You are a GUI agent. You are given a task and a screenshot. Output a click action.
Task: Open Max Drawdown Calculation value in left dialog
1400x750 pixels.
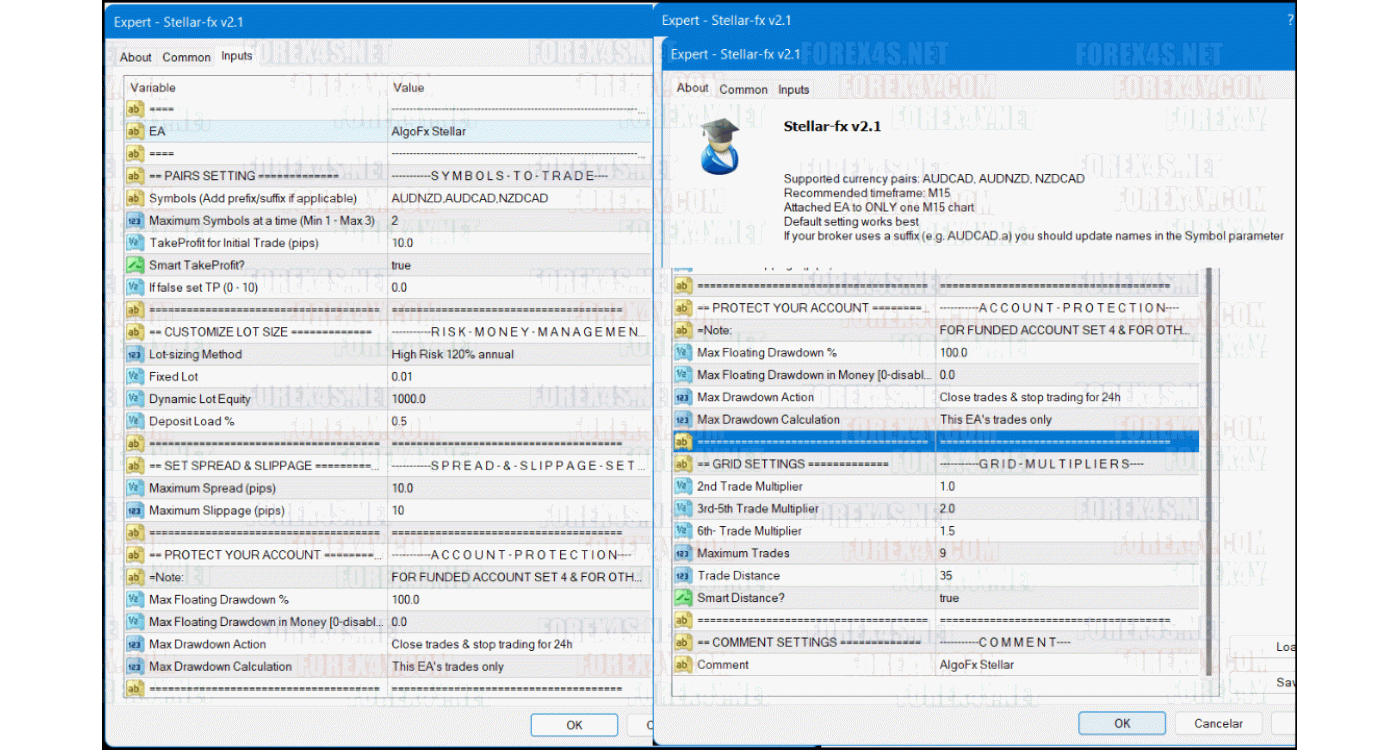coord(447,666)
